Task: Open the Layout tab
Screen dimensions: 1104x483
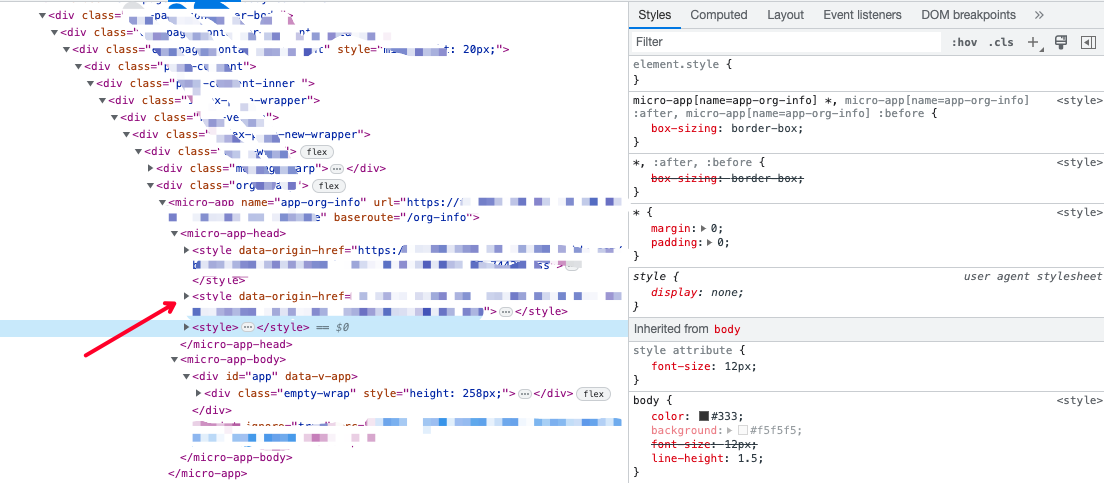Action: [x=785, y=15]
